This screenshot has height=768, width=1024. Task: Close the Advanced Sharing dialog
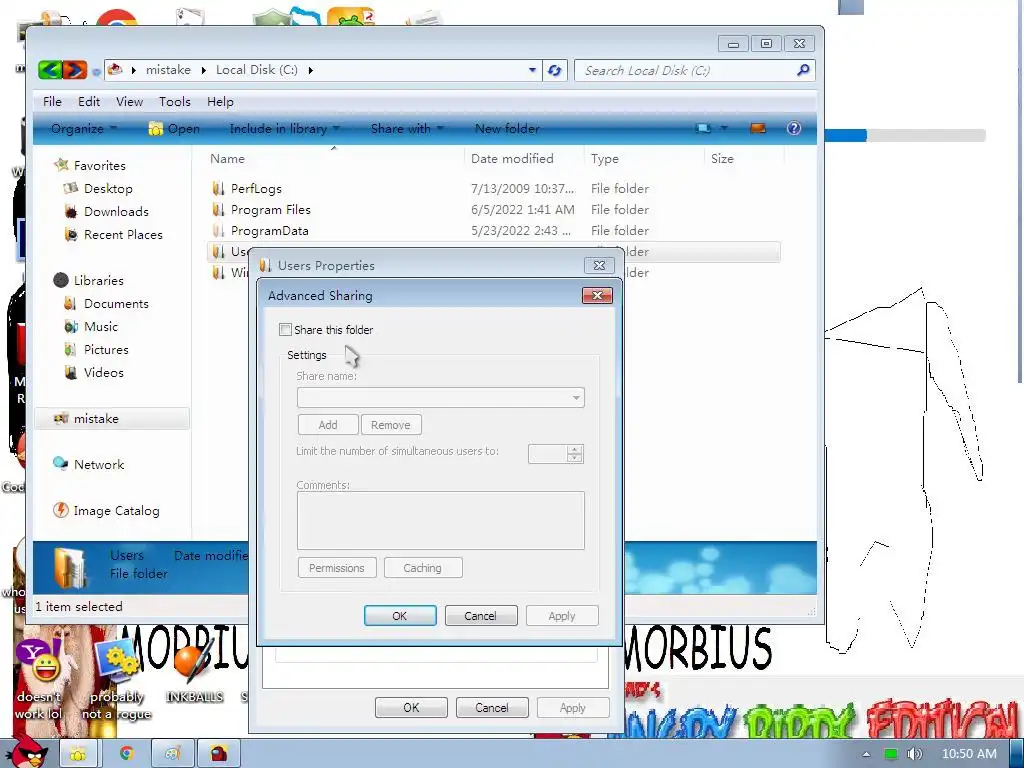tap(597, 296)
